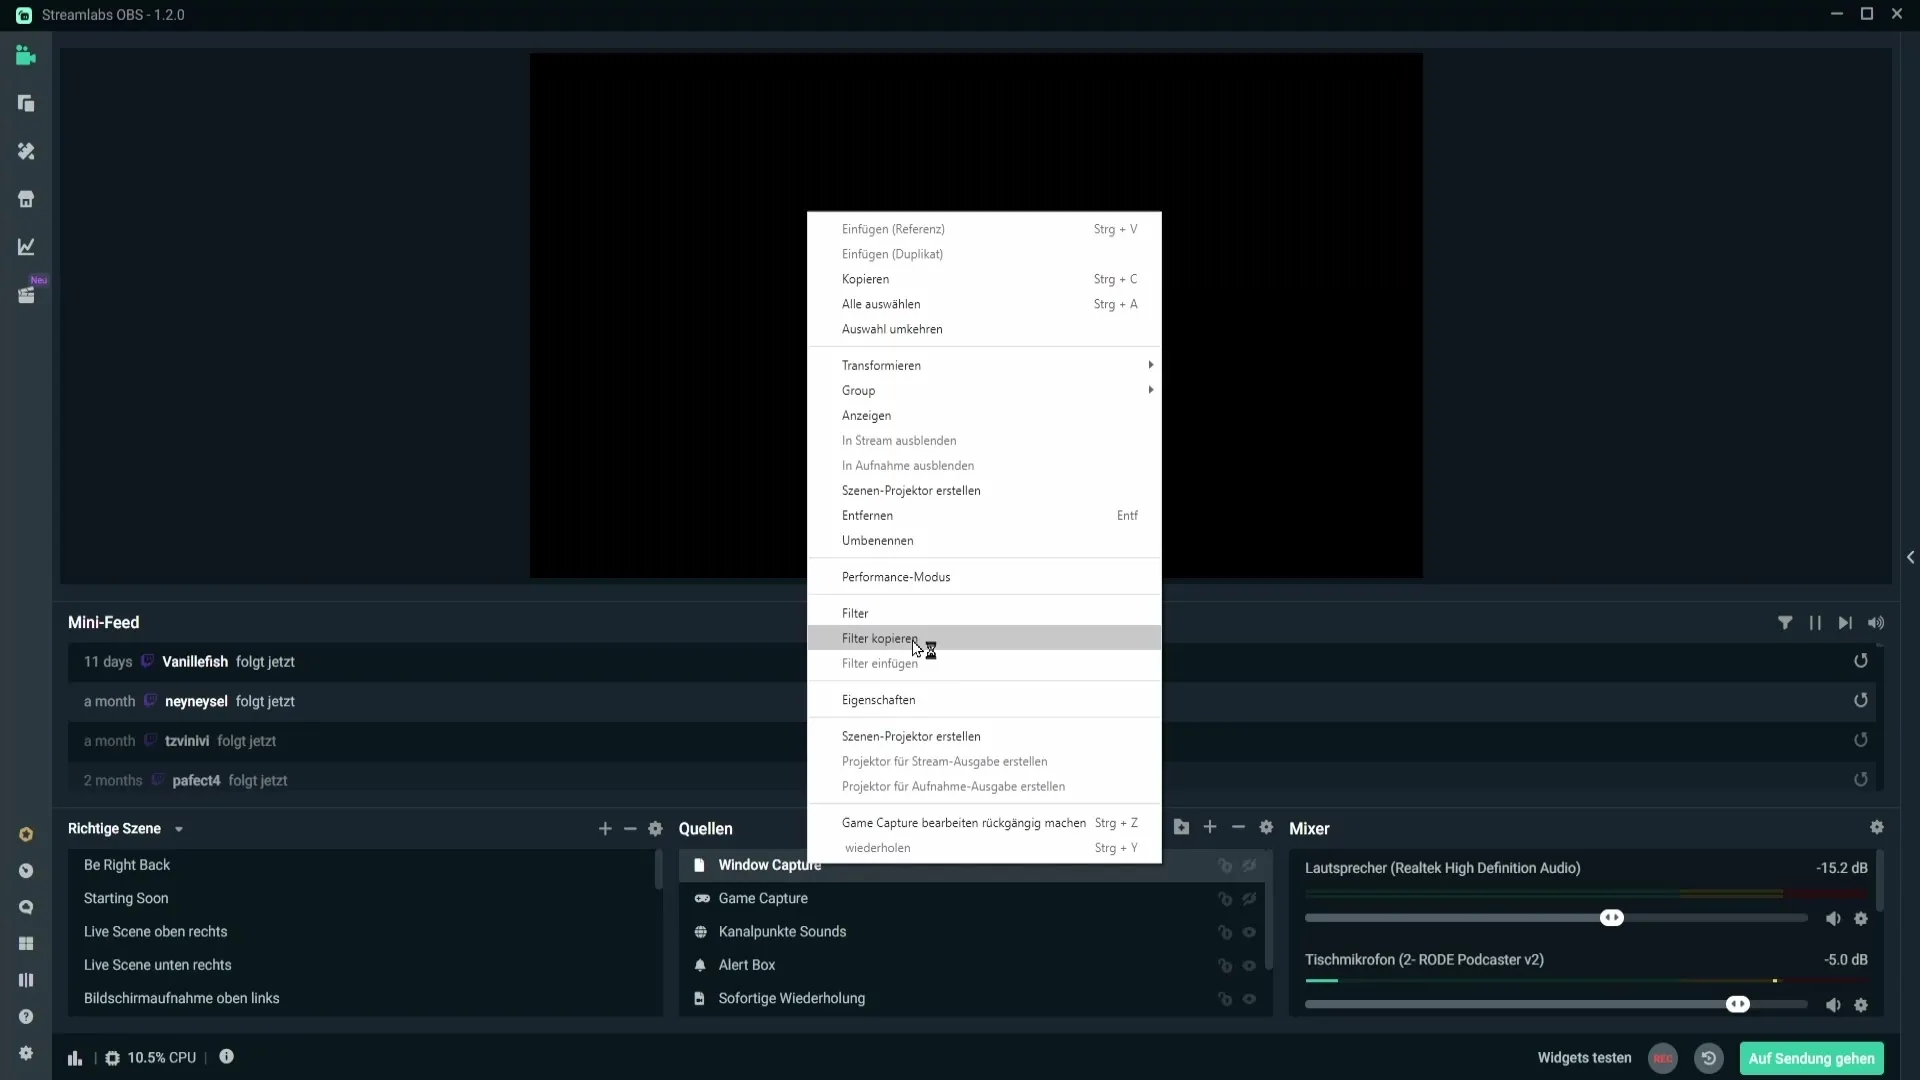The width and height of the screenshot is (1920, 1080).
Task: Open the overlapping-squares sidebar icon
Action: click(x=26, y=104)
